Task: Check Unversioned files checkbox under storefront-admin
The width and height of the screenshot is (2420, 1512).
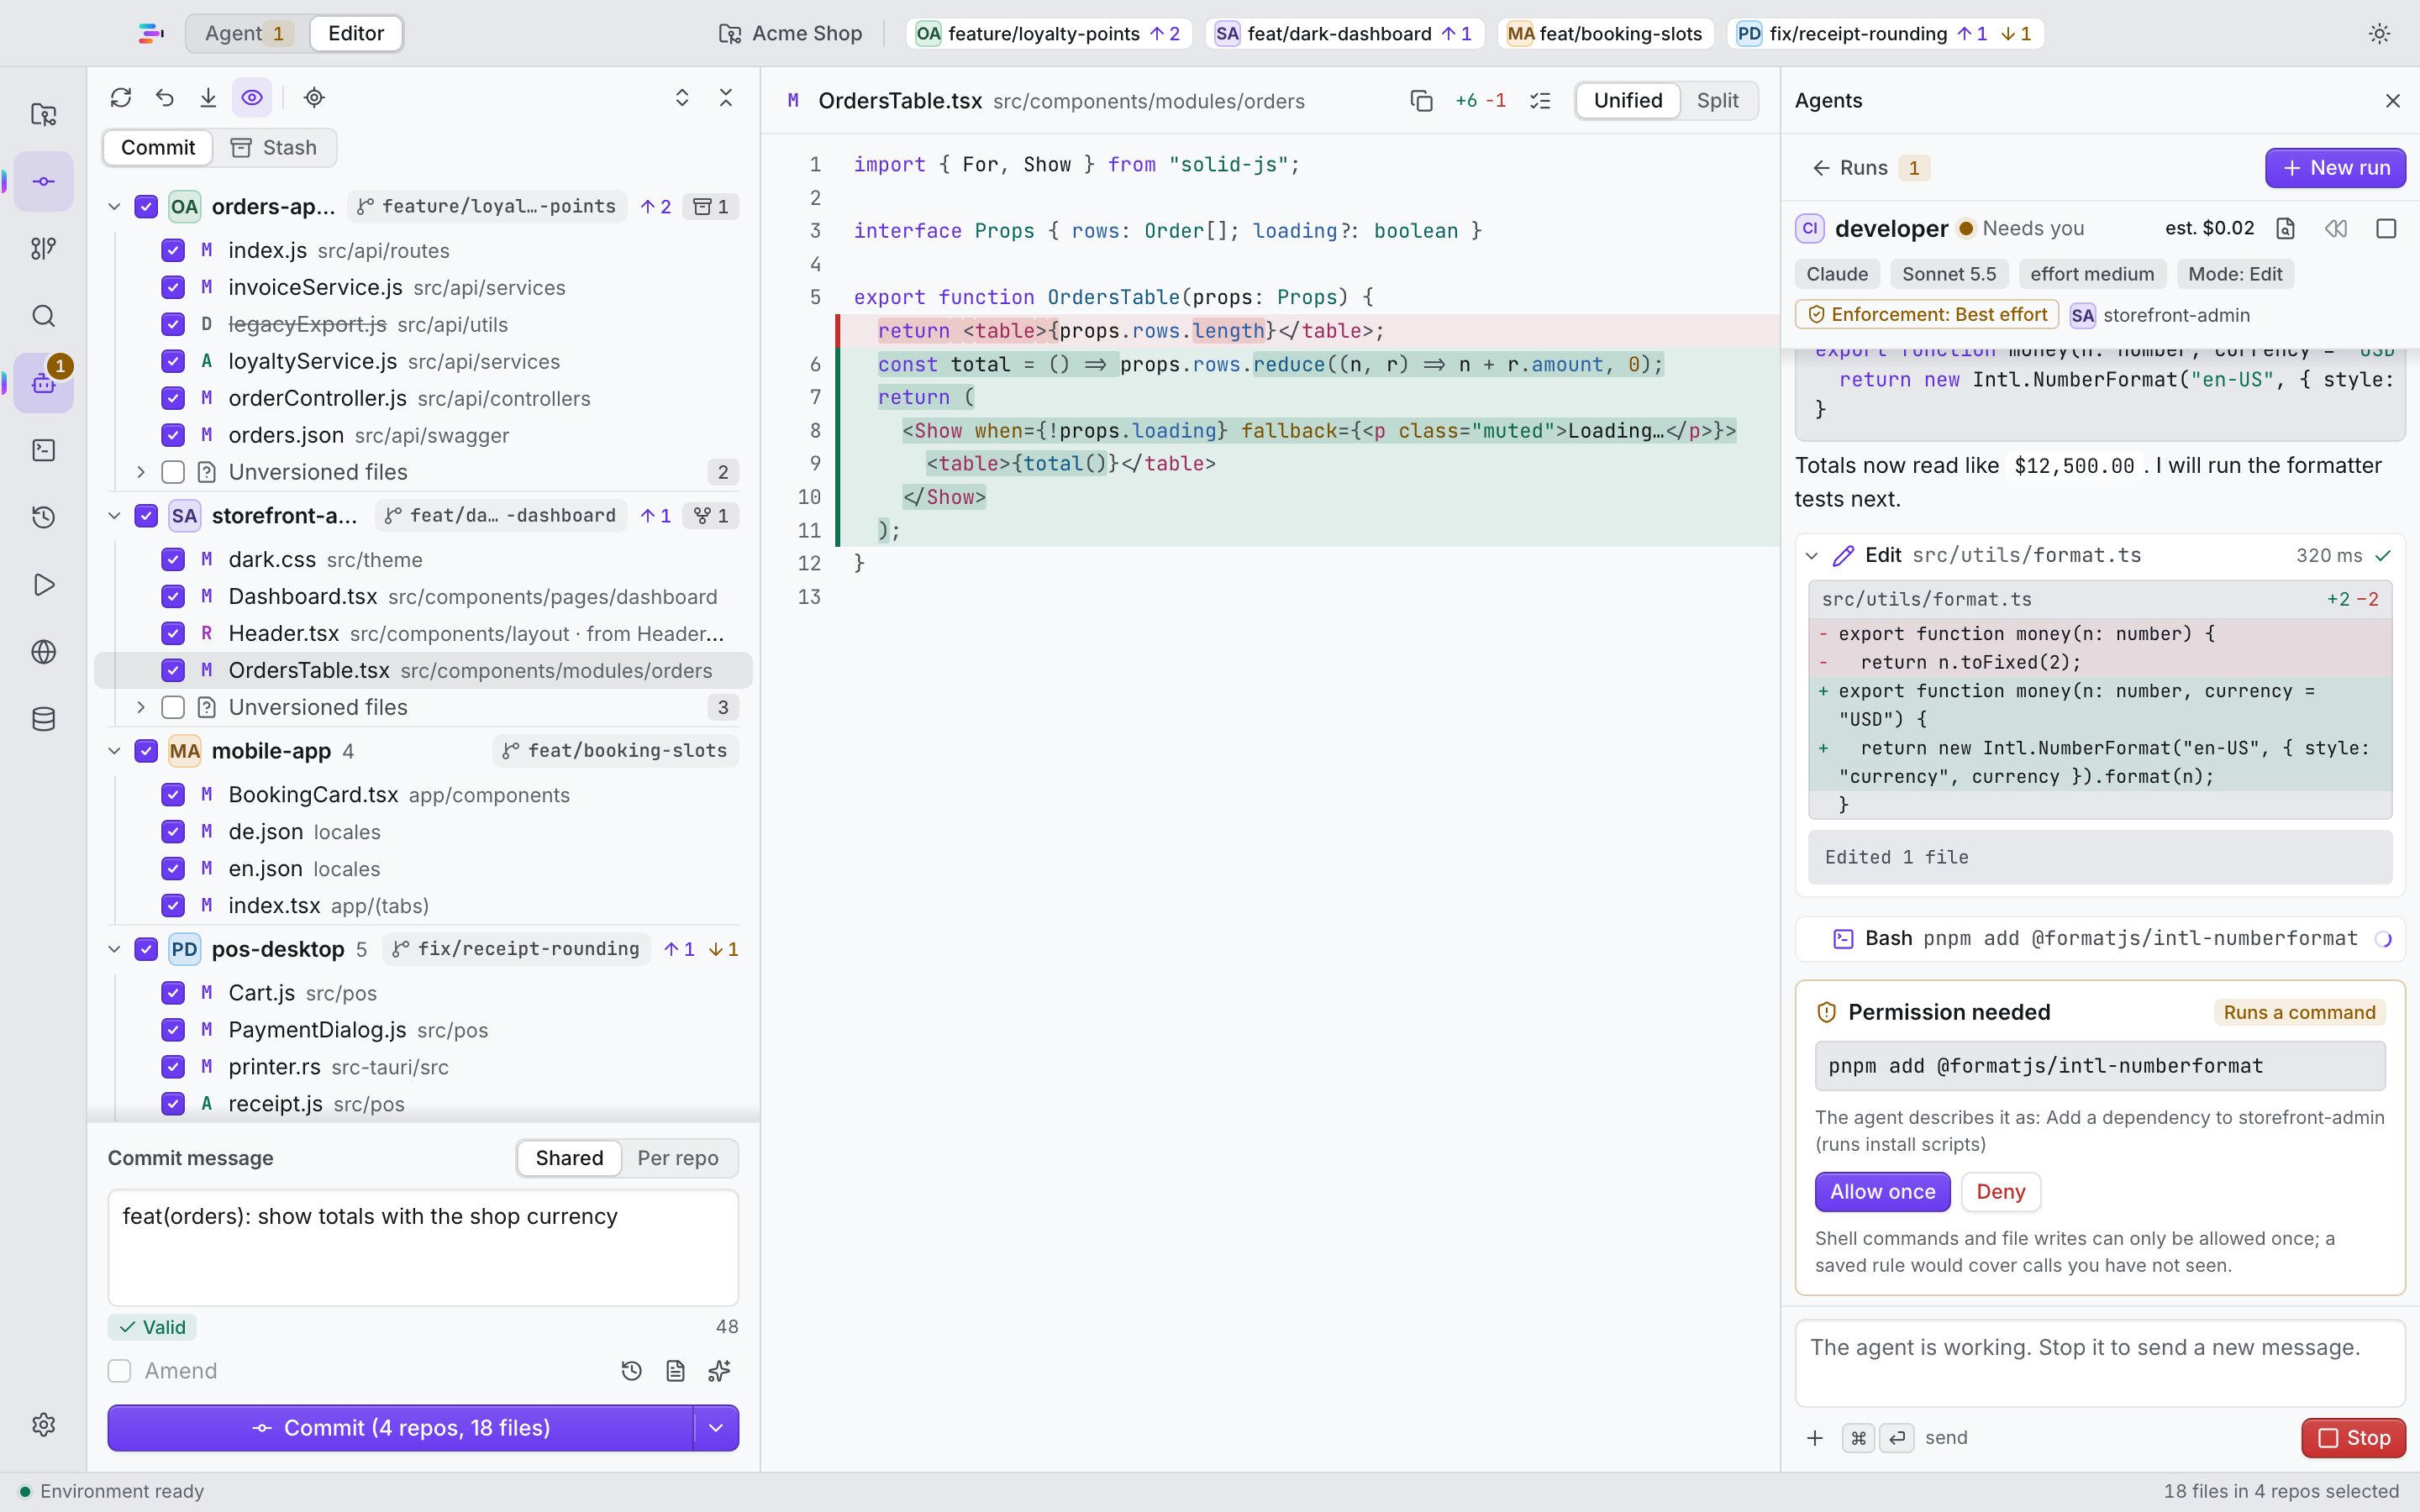Action: tap(173, 707)
